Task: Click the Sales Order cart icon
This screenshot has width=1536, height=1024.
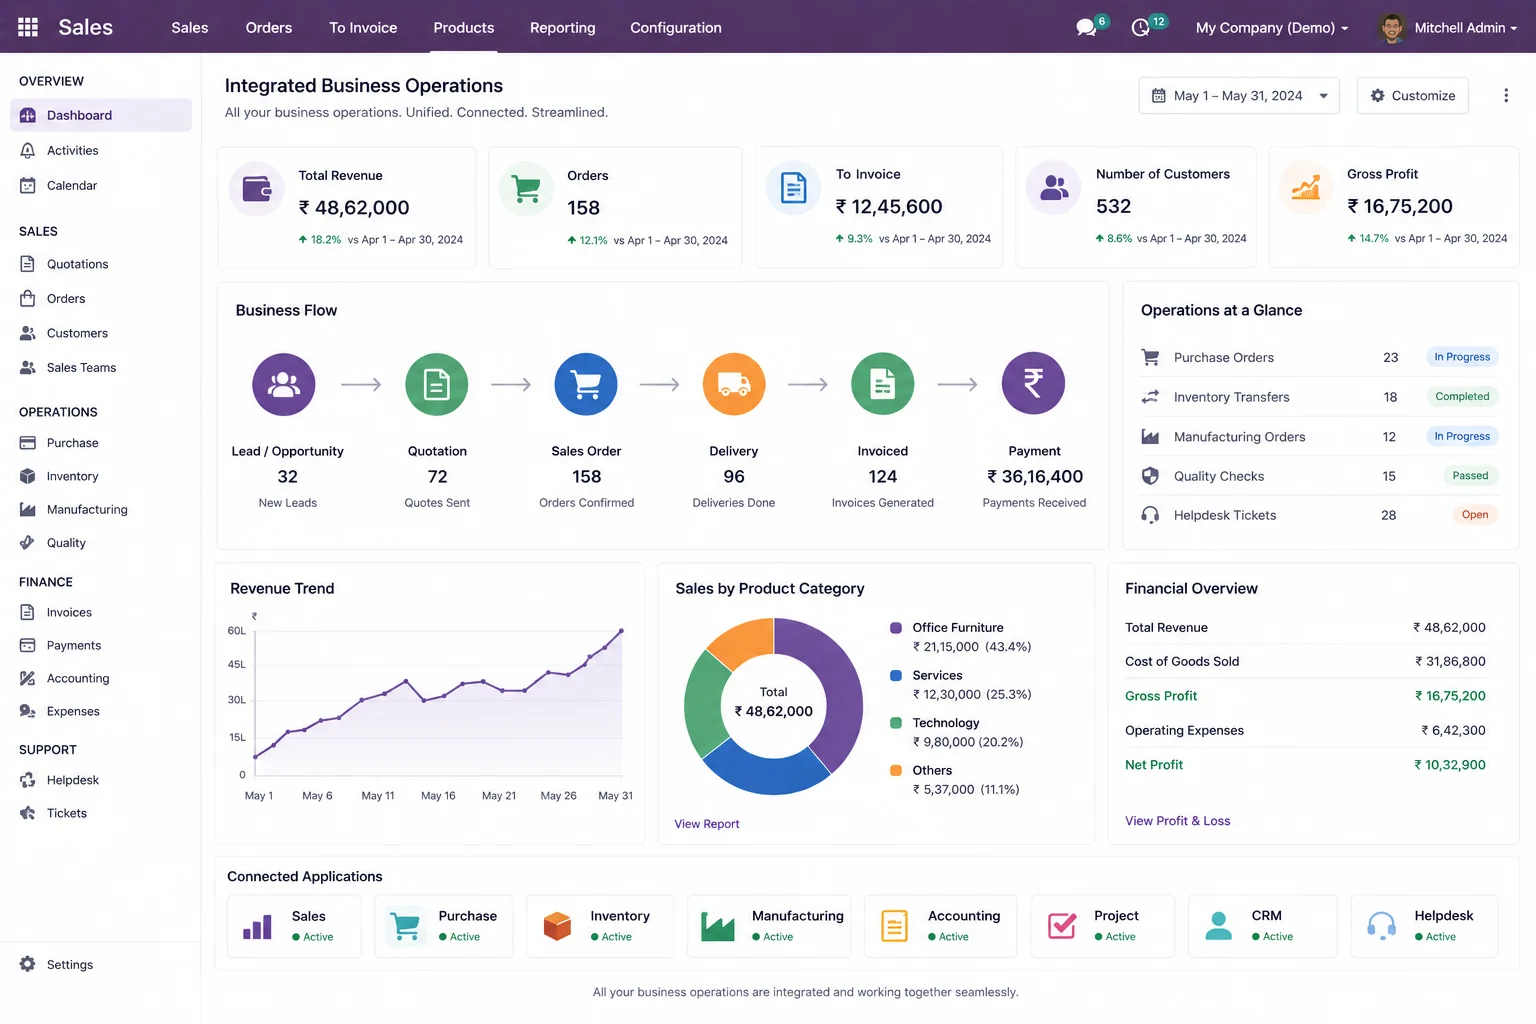Action: click(586, 384)
